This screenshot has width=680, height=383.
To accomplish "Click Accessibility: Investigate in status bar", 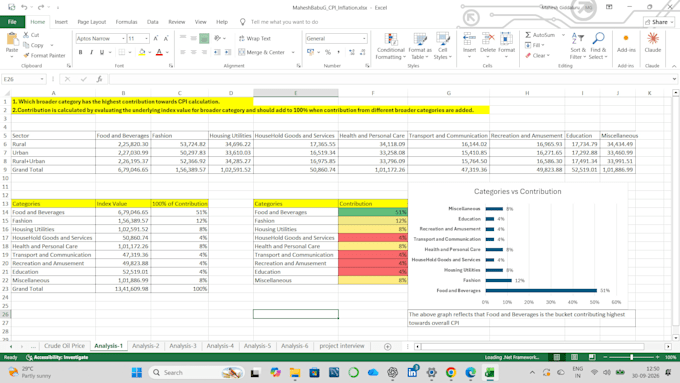I will click(57, 357).
